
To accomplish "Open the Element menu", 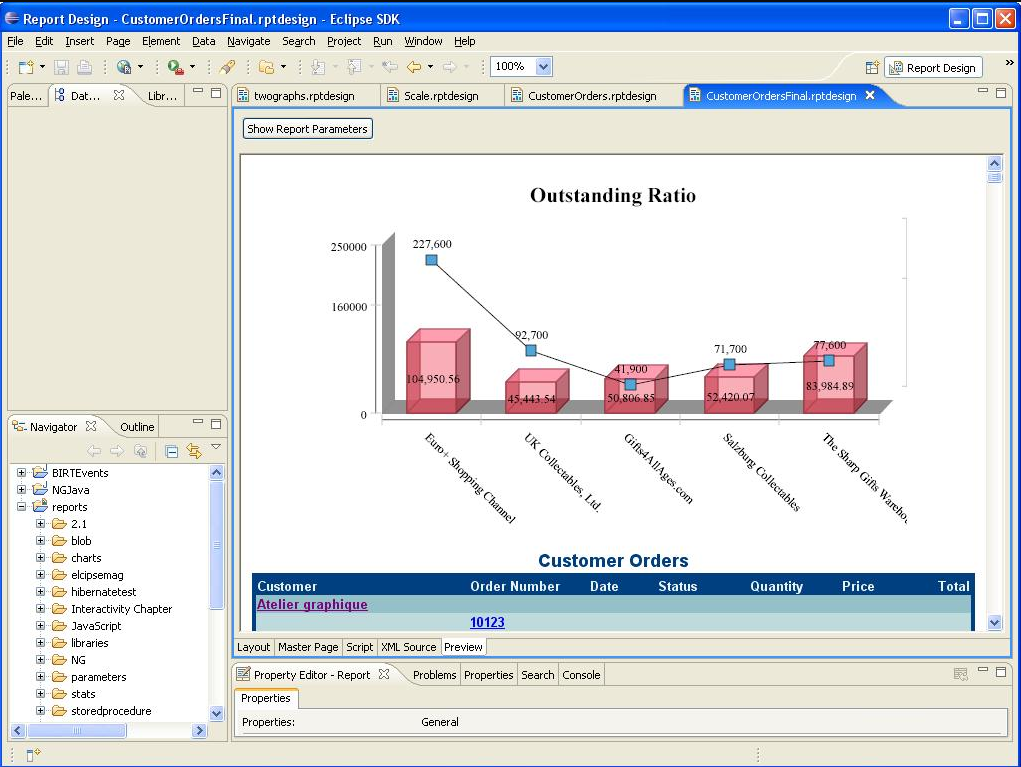I will (160, 41).
